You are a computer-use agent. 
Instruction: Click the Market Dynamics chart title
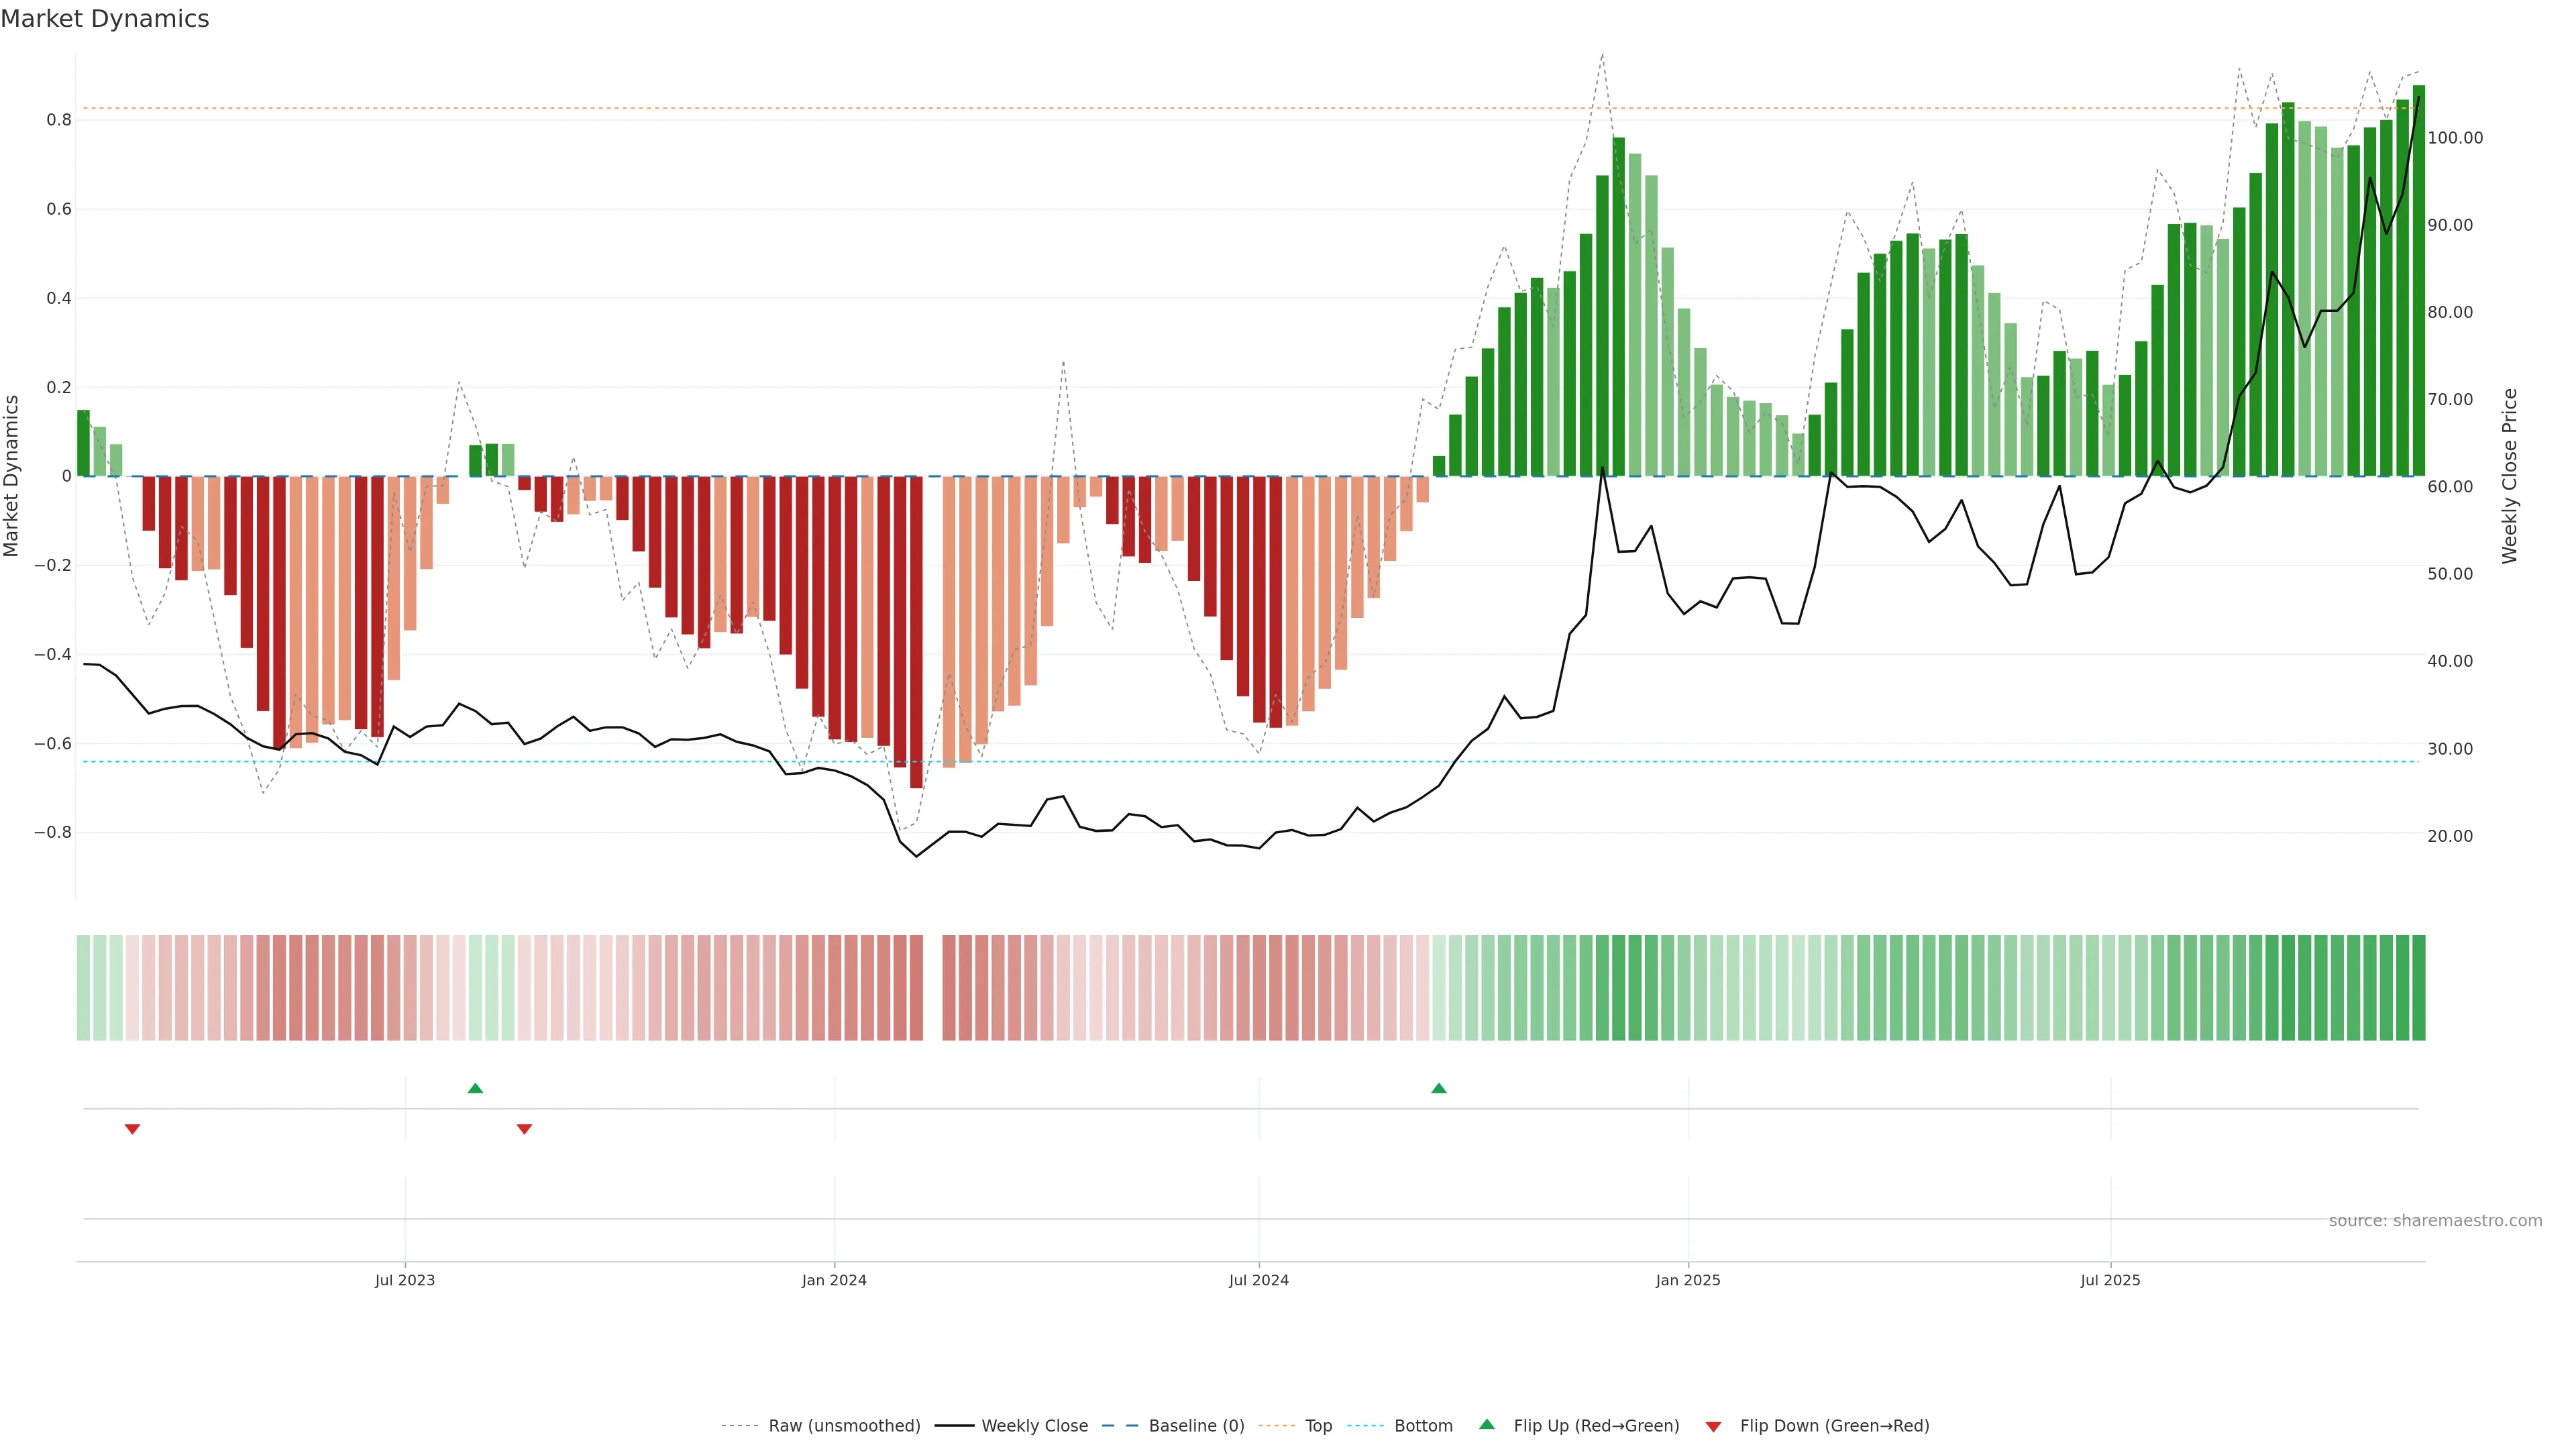[x=105, y=19]
